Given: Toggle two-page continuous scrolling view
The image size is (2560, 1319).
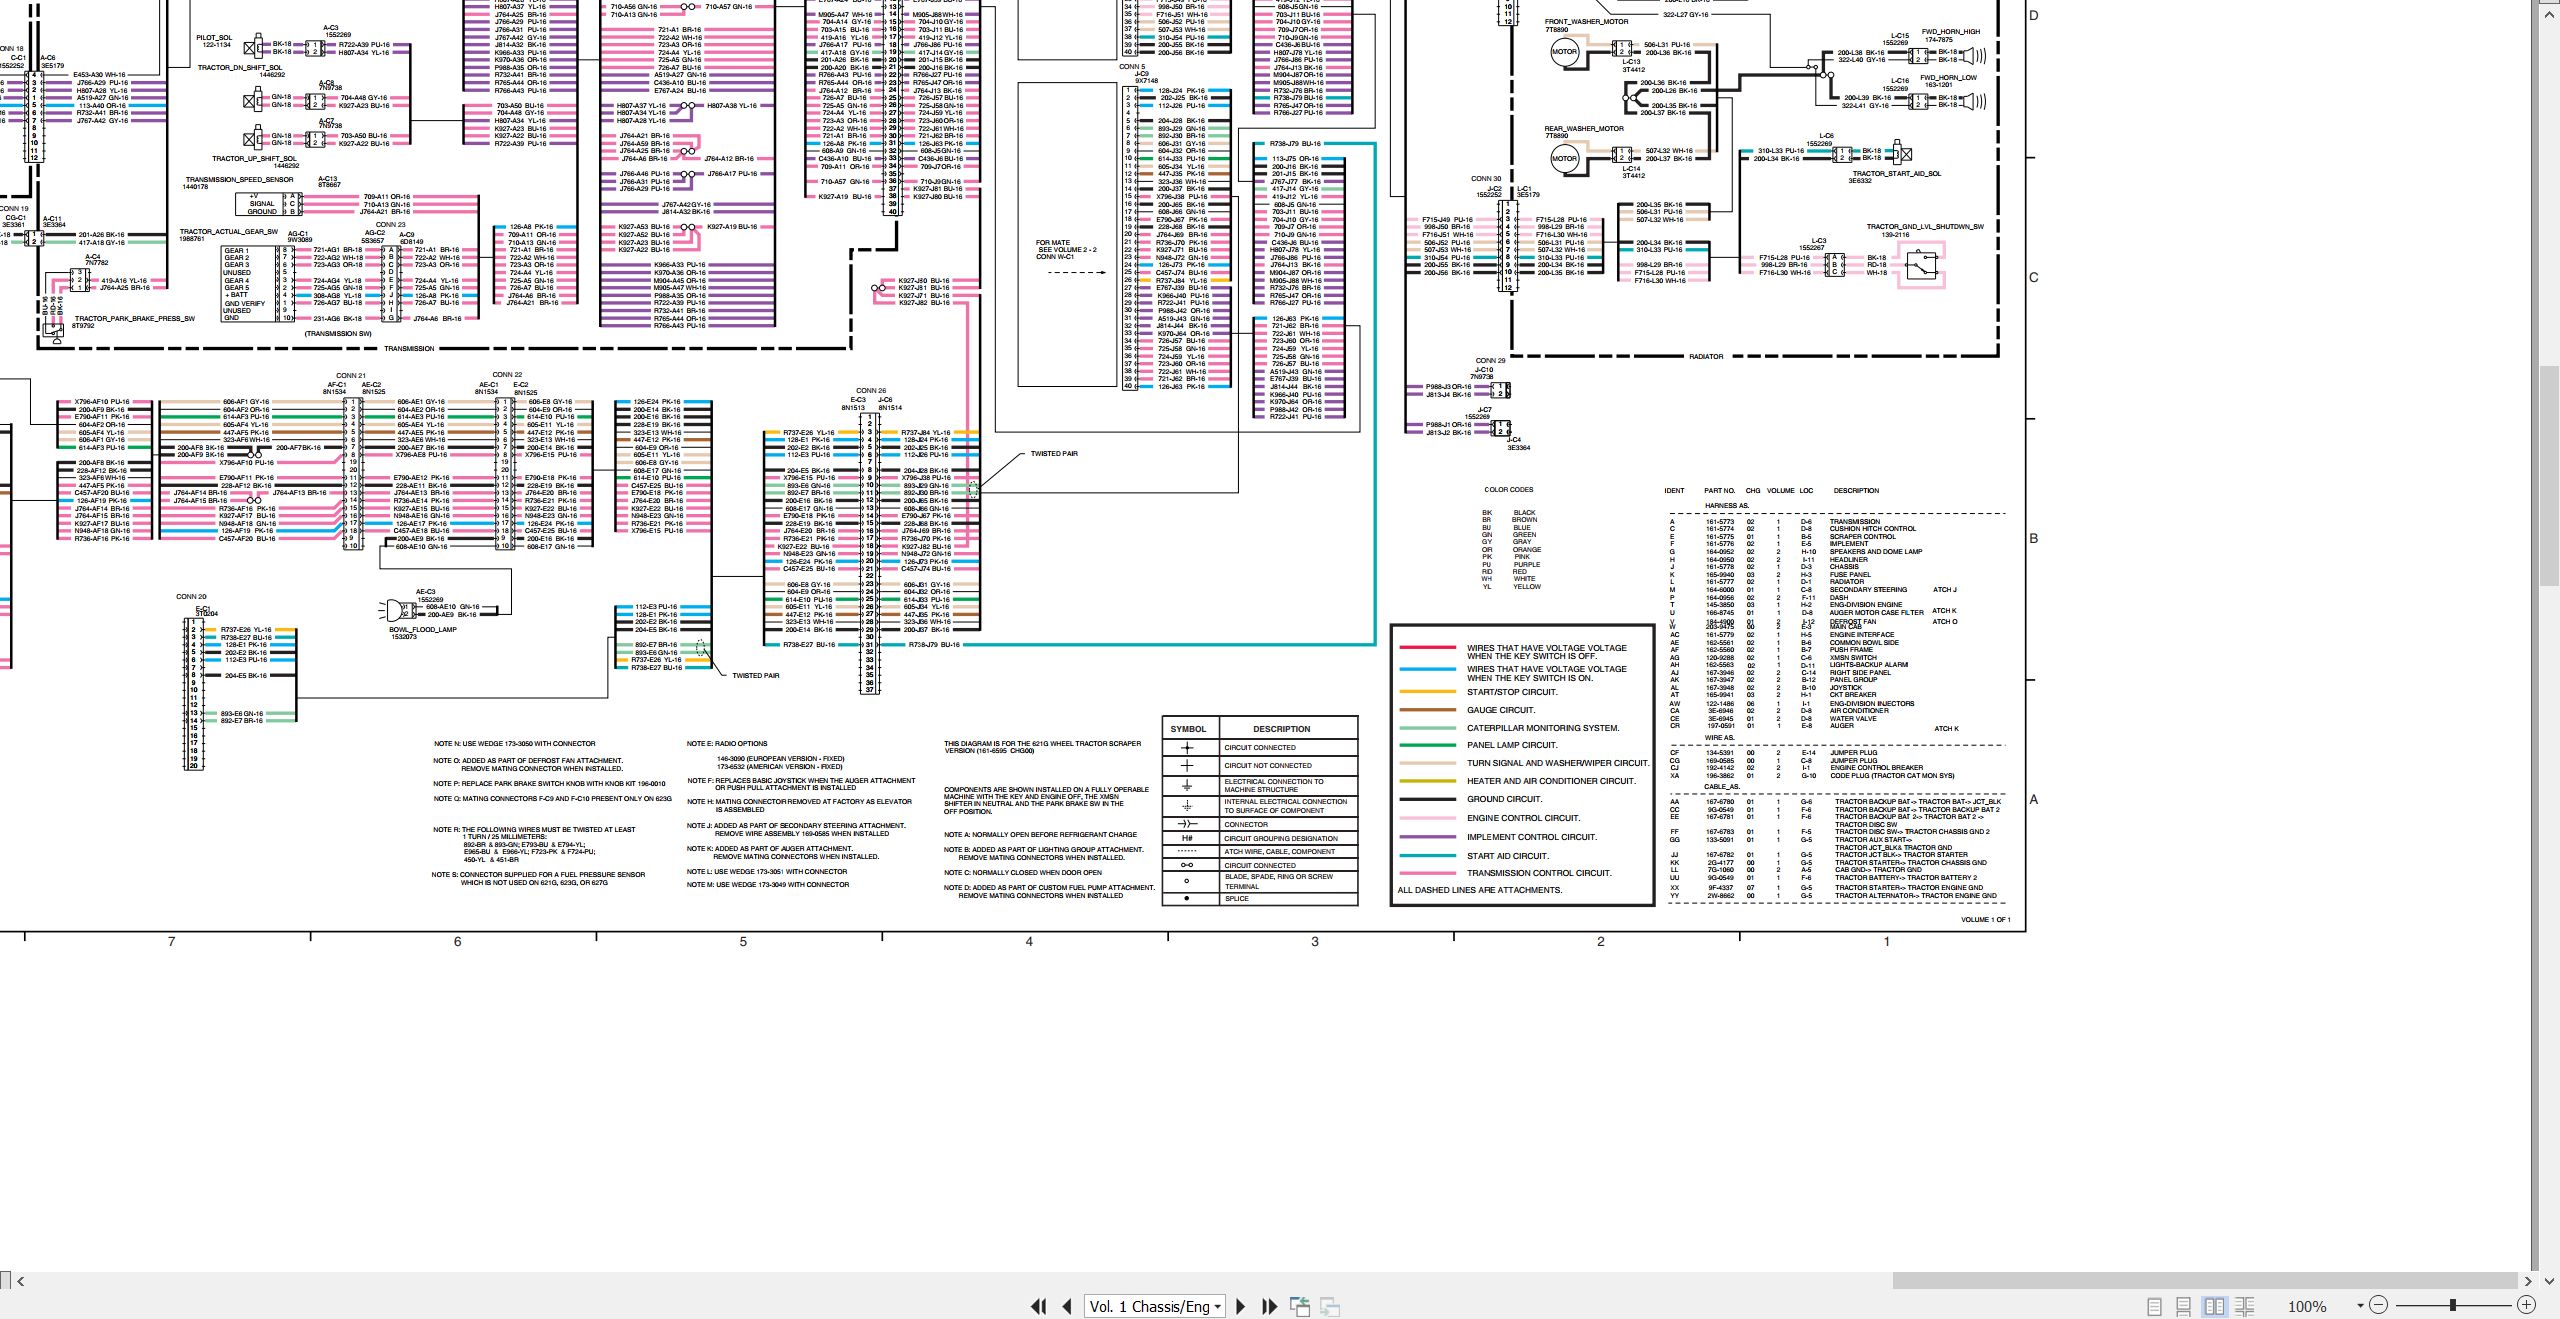Looking at the screenshot, I should [x=2244, y=1306].
